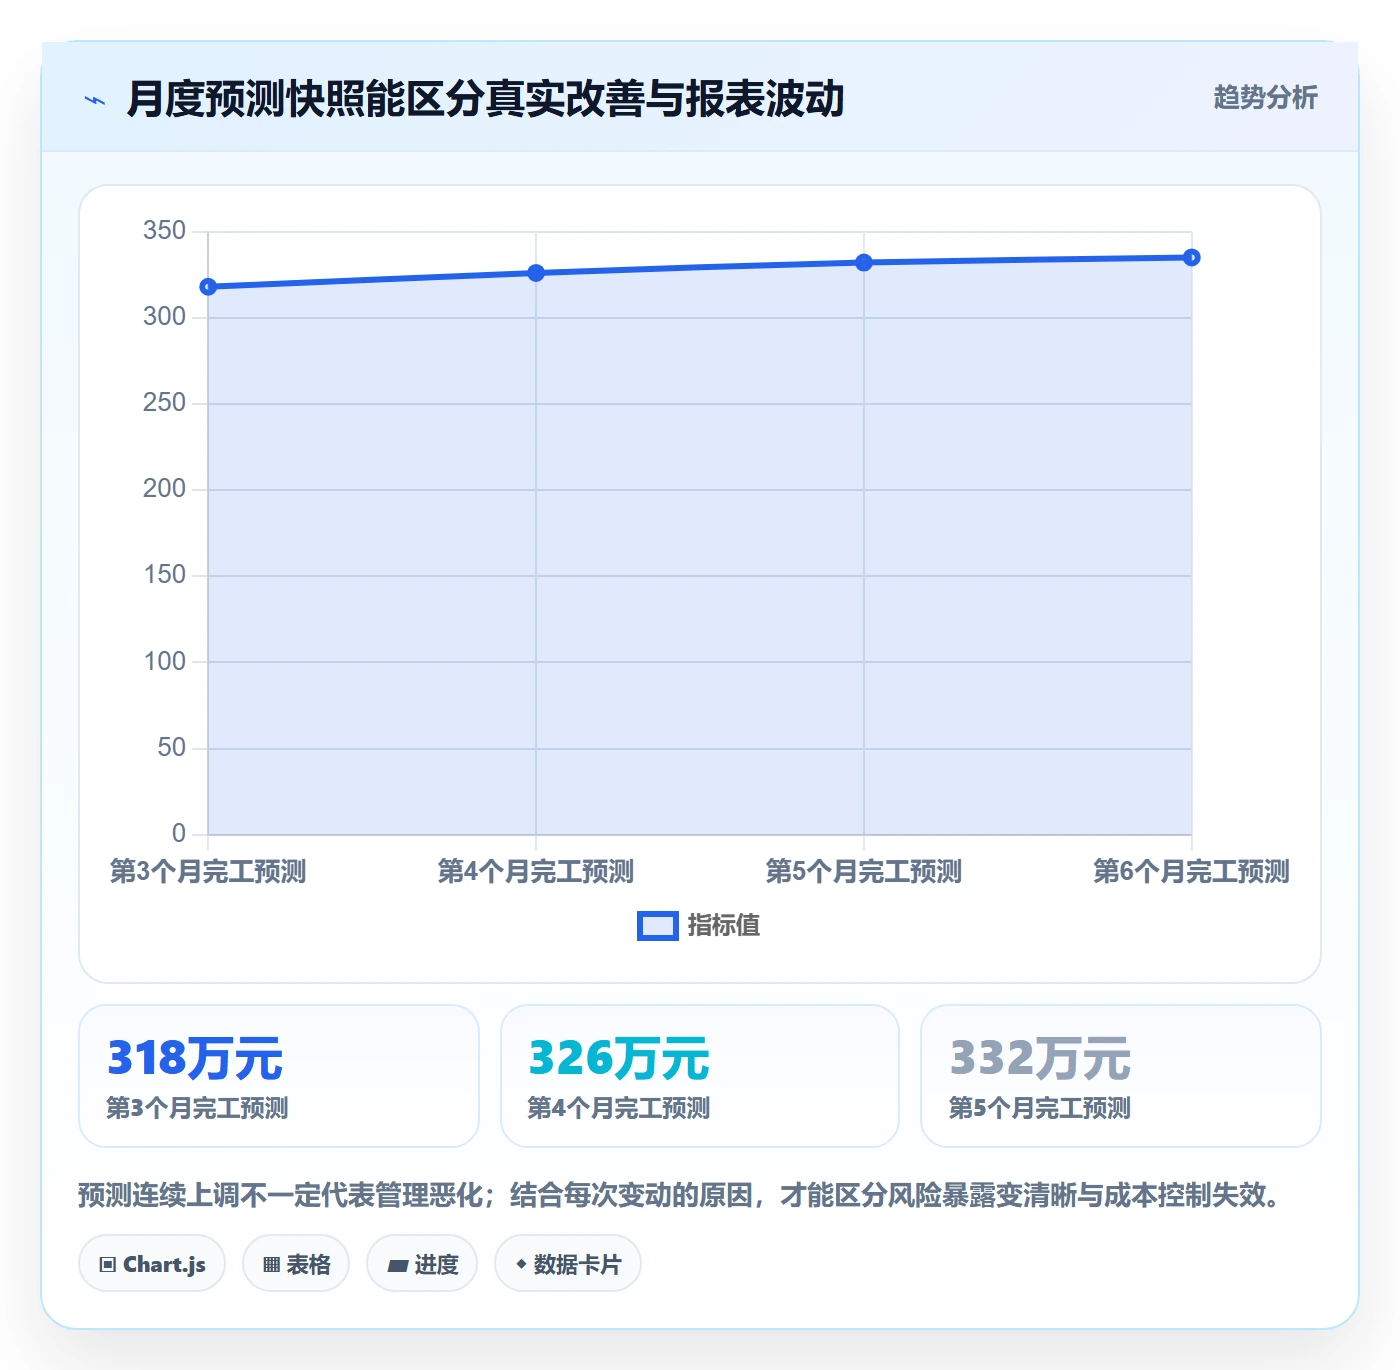
Task: Open the 326万元 data card
Action: click(x=700, y=1076)
